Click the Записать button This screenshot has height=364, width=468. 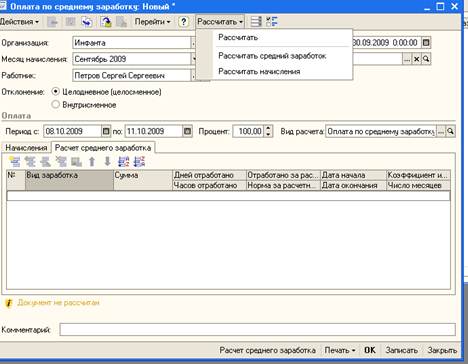[x=401, y=350]
